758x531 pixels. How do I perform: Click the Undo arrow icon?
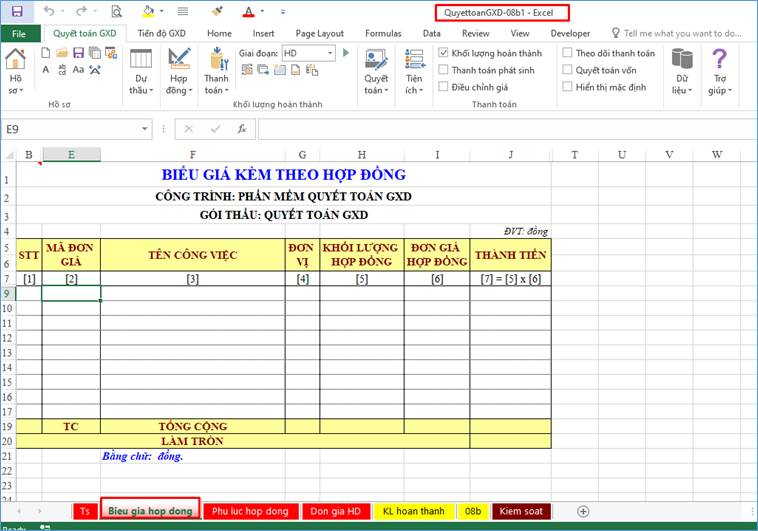(49, 11)
